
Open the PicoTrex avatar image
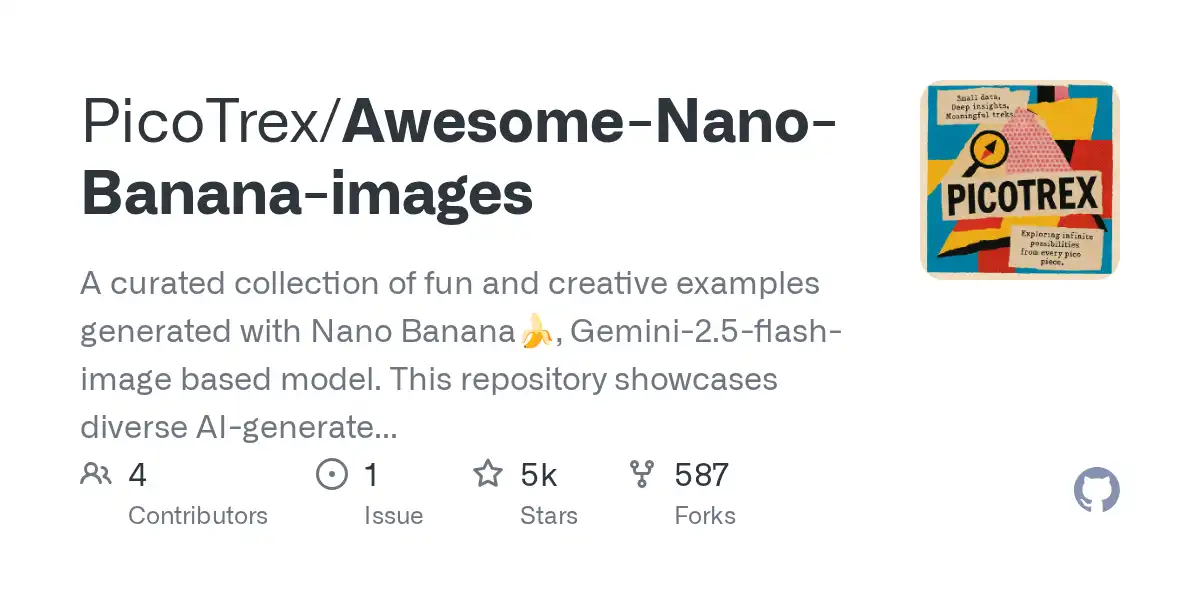coord(1020,180)
